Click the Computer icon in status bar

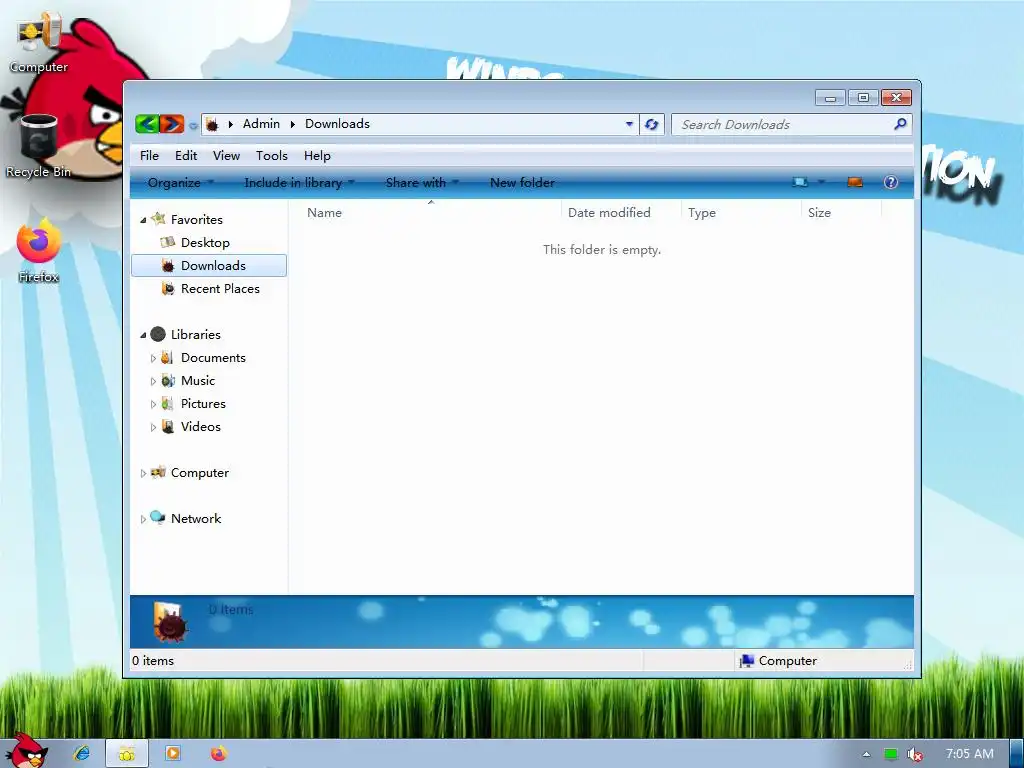point(746,661)
